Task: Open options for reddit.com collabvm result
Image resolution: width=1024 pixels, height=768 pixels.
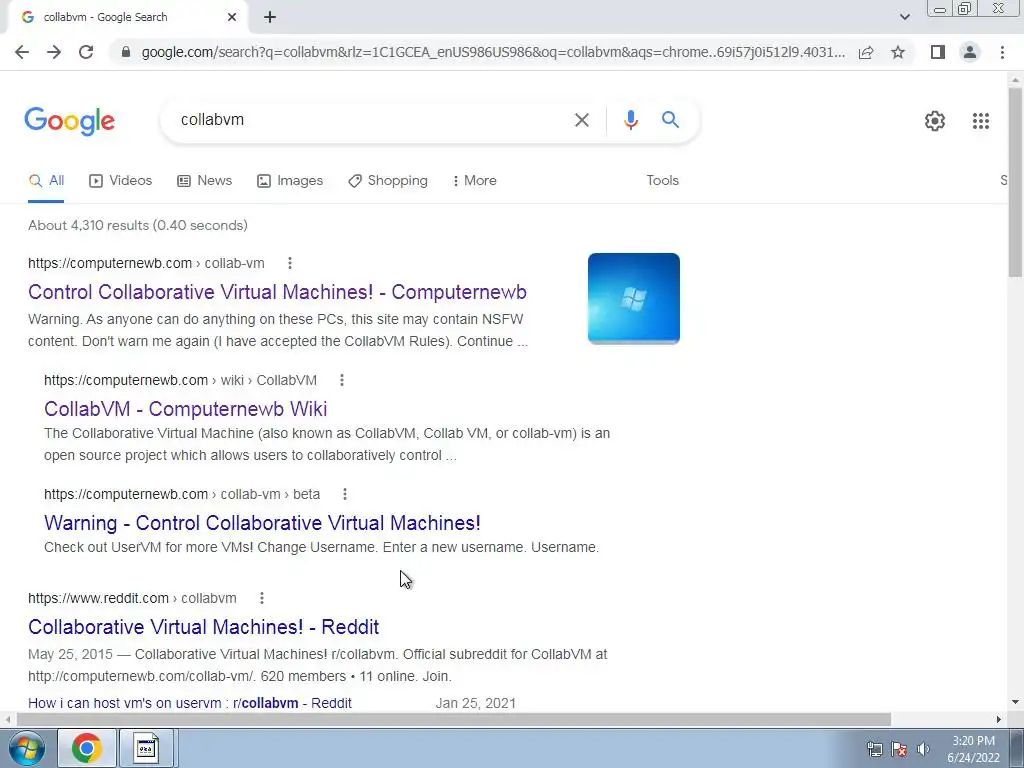Action: click(261, 598)
